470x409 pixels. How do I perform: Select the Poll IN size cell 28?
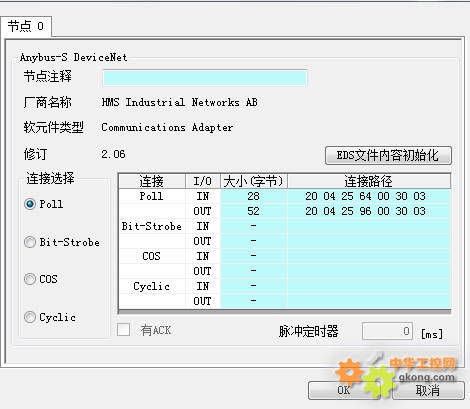254,196
